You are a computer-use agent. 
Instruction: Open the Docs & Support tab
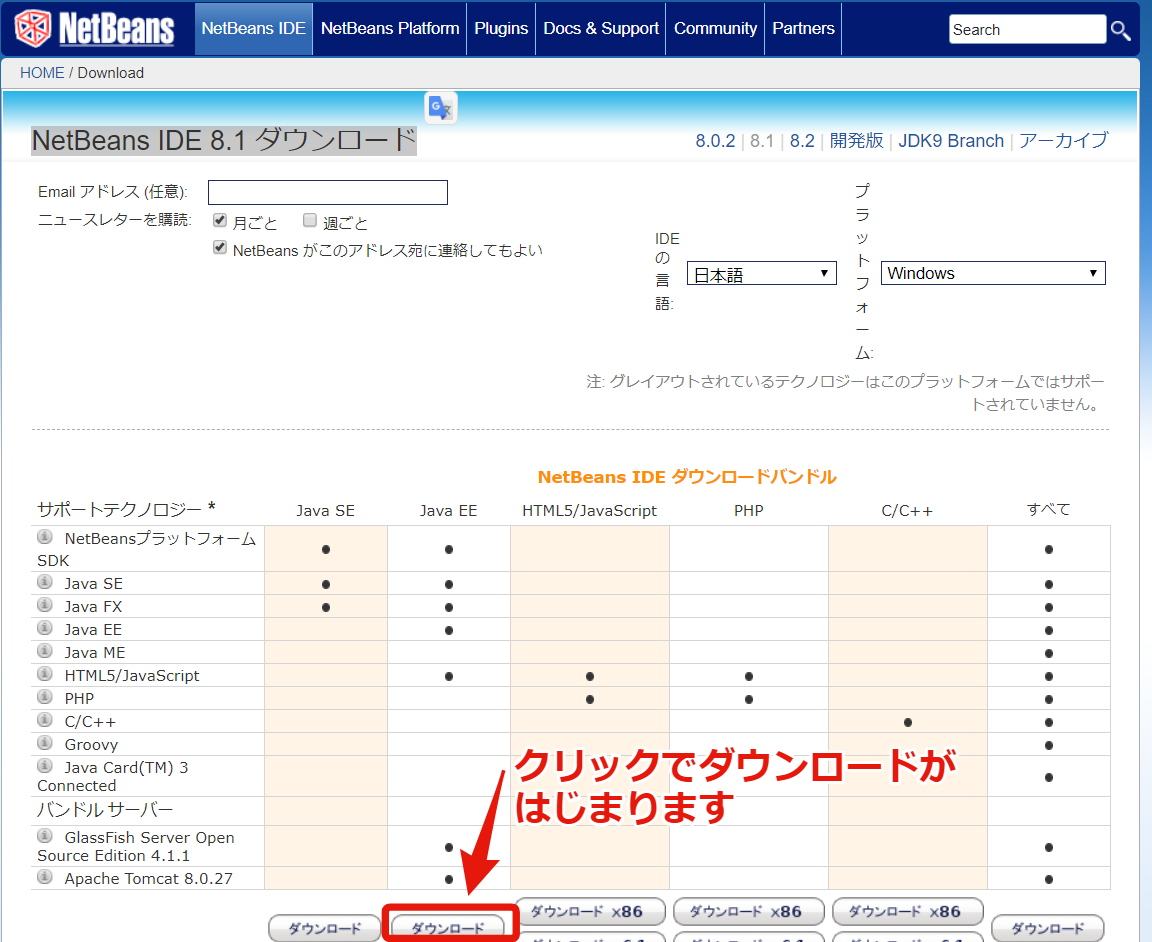pyautogui.click(x=601, y=29)
